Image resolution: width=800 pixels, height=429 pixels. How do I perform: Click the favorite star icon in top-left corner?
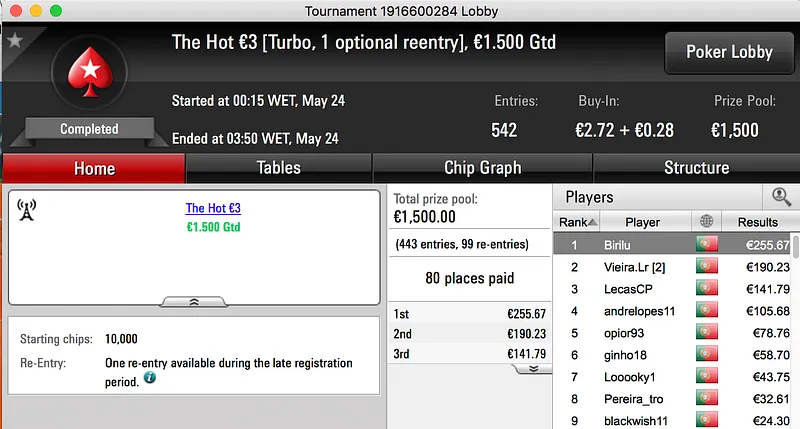(x=14, y=41)
